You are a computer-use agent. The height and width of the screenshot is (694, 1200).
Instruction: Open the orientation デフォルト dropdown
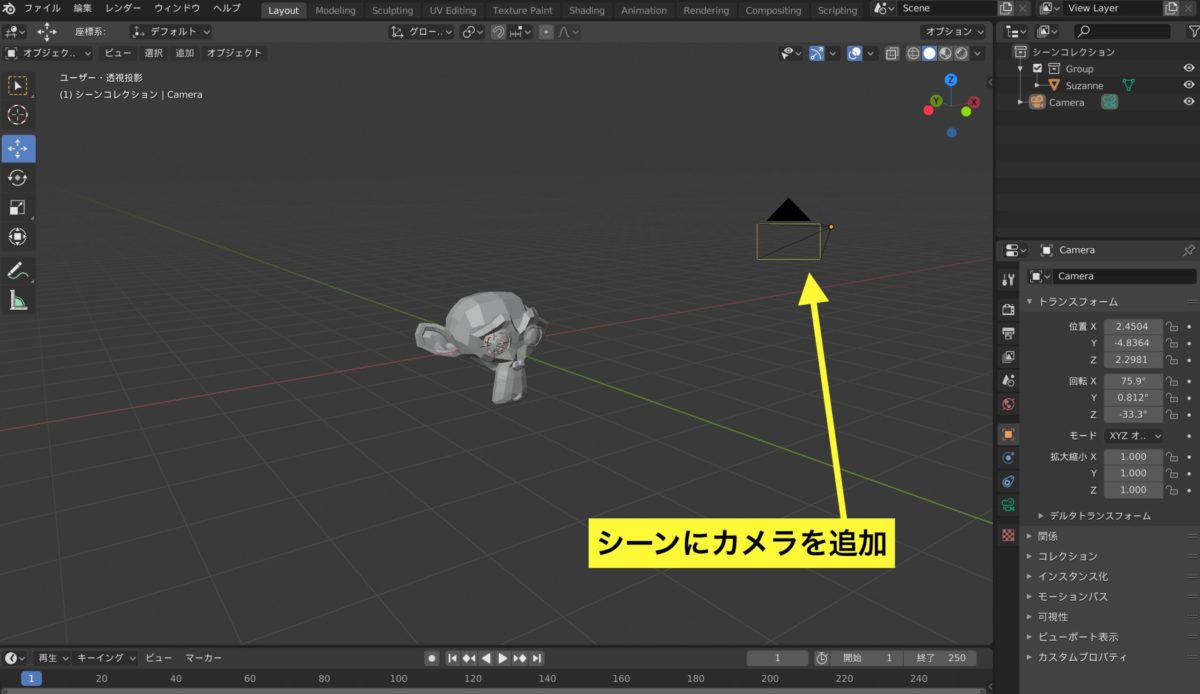pos(171,32)
